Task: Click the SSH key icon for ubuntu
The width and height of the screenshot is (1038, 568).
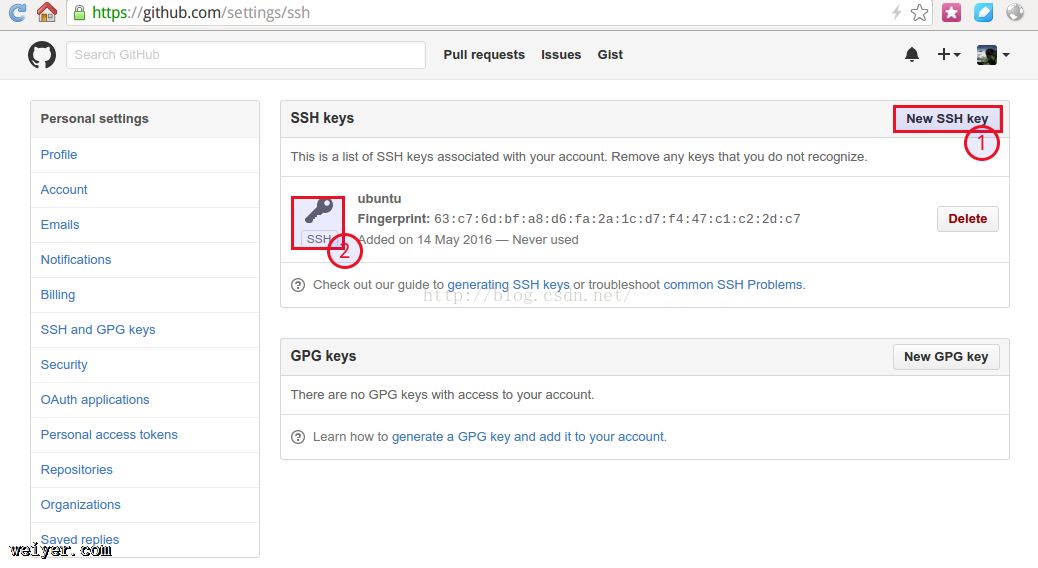Action: pyautogui.click(x=319, y=215)
